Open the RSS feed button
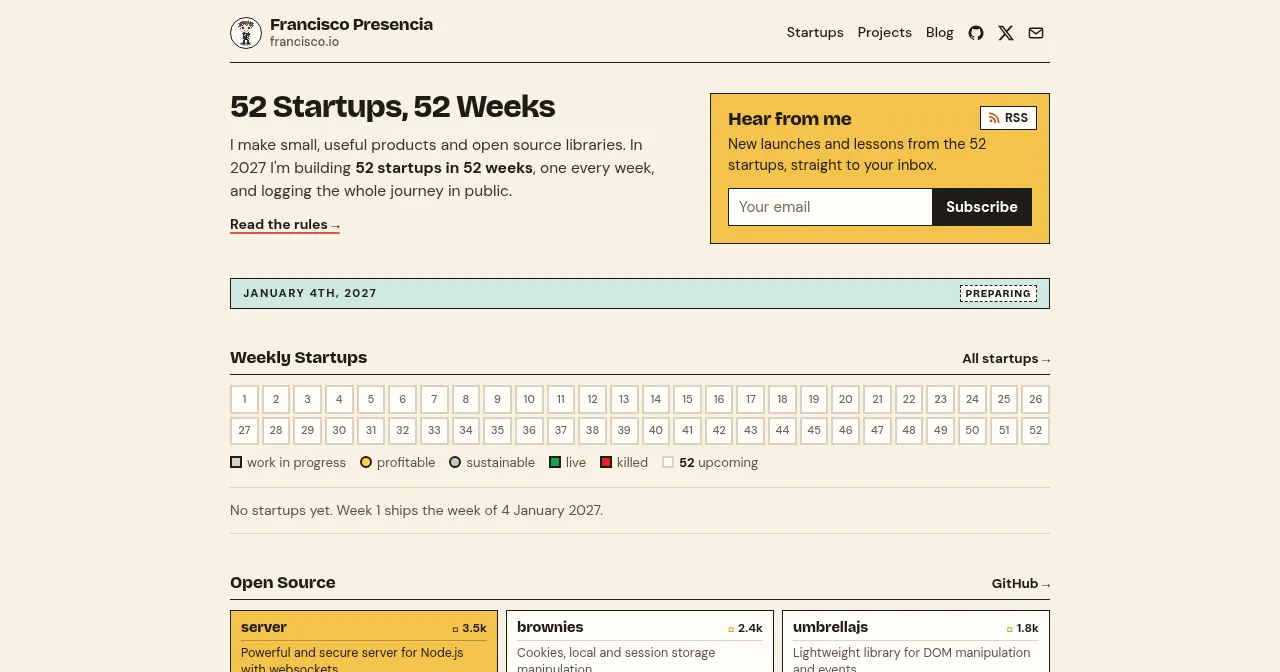Image resolution: width=1280 pixels, height=672 pixels. point(1008,118)
